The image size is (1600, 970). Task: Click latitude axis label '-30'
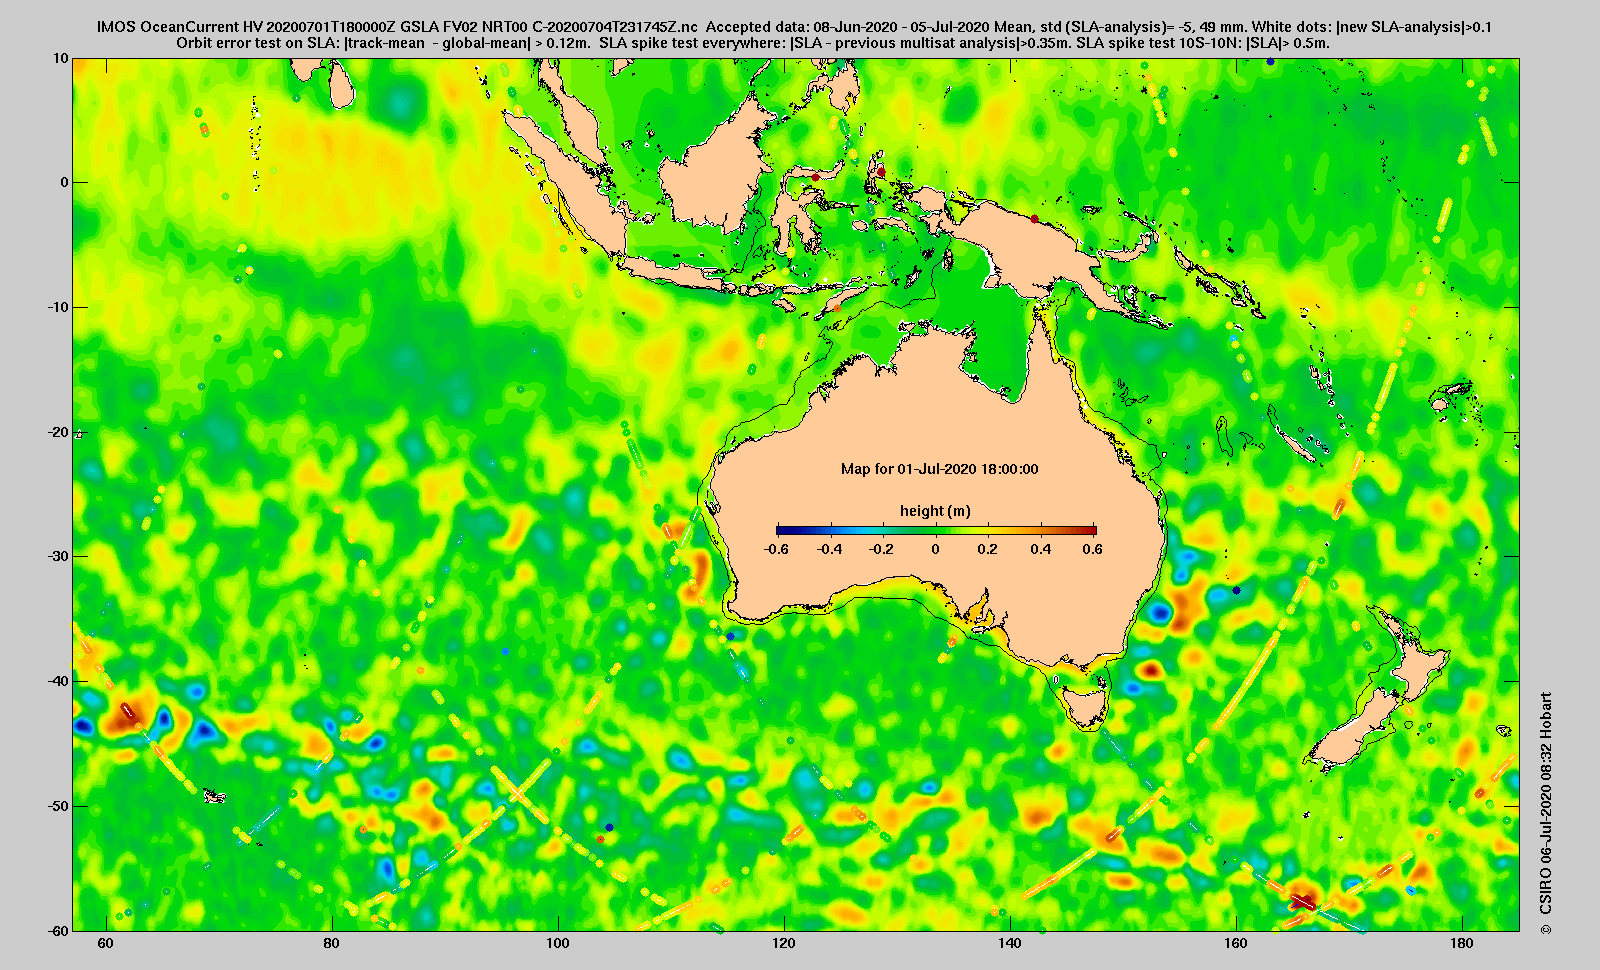(58, 556)
